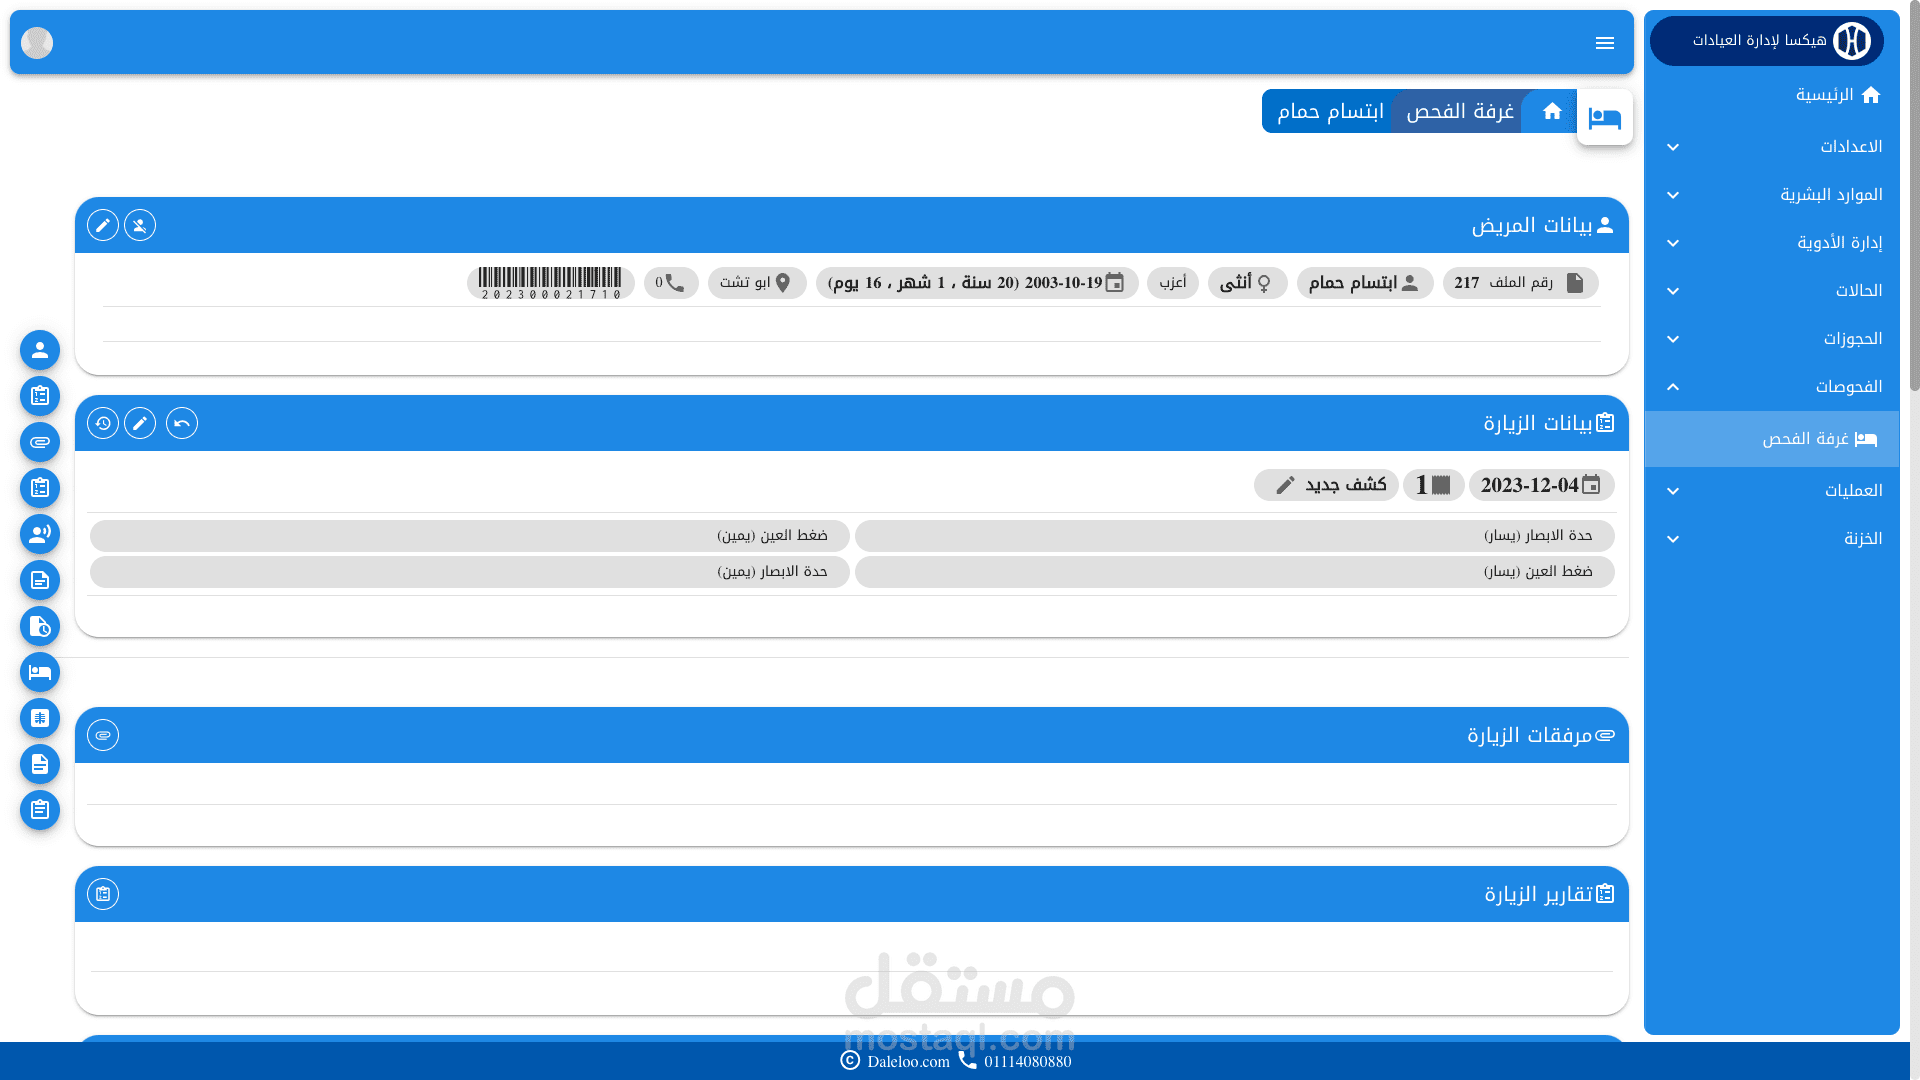Open visit history icon in بيانات الزيارة header
This screenshot has height=1080, width=1920.
103,423
